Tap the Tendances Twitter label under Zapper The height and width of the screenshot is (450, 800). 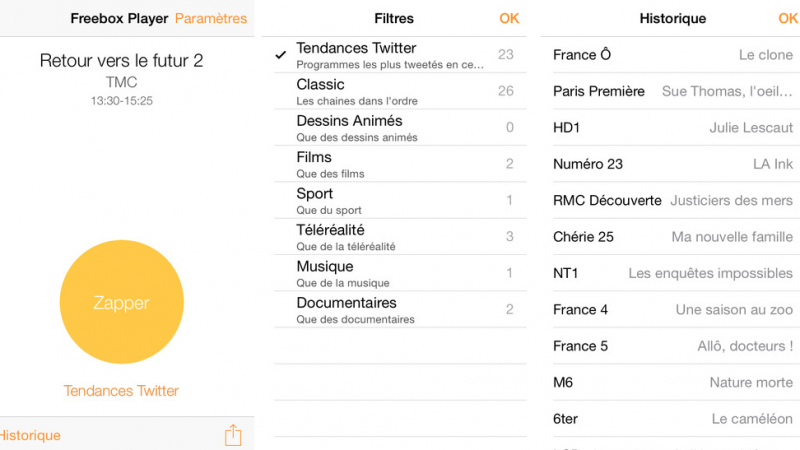point(121,391)
